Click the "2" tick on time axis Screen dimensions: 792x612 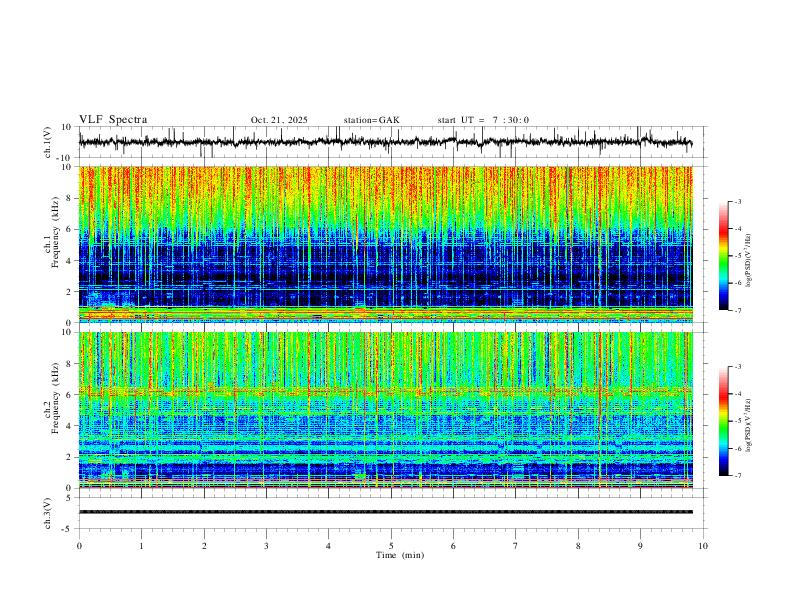[204, 546]
